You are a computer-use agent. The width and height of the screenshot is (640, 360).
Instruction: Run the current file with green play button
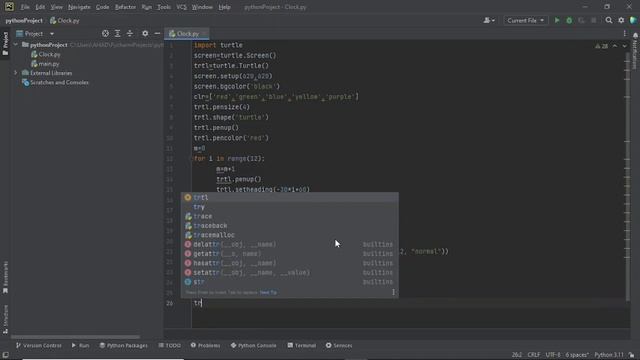pos(557,20)
